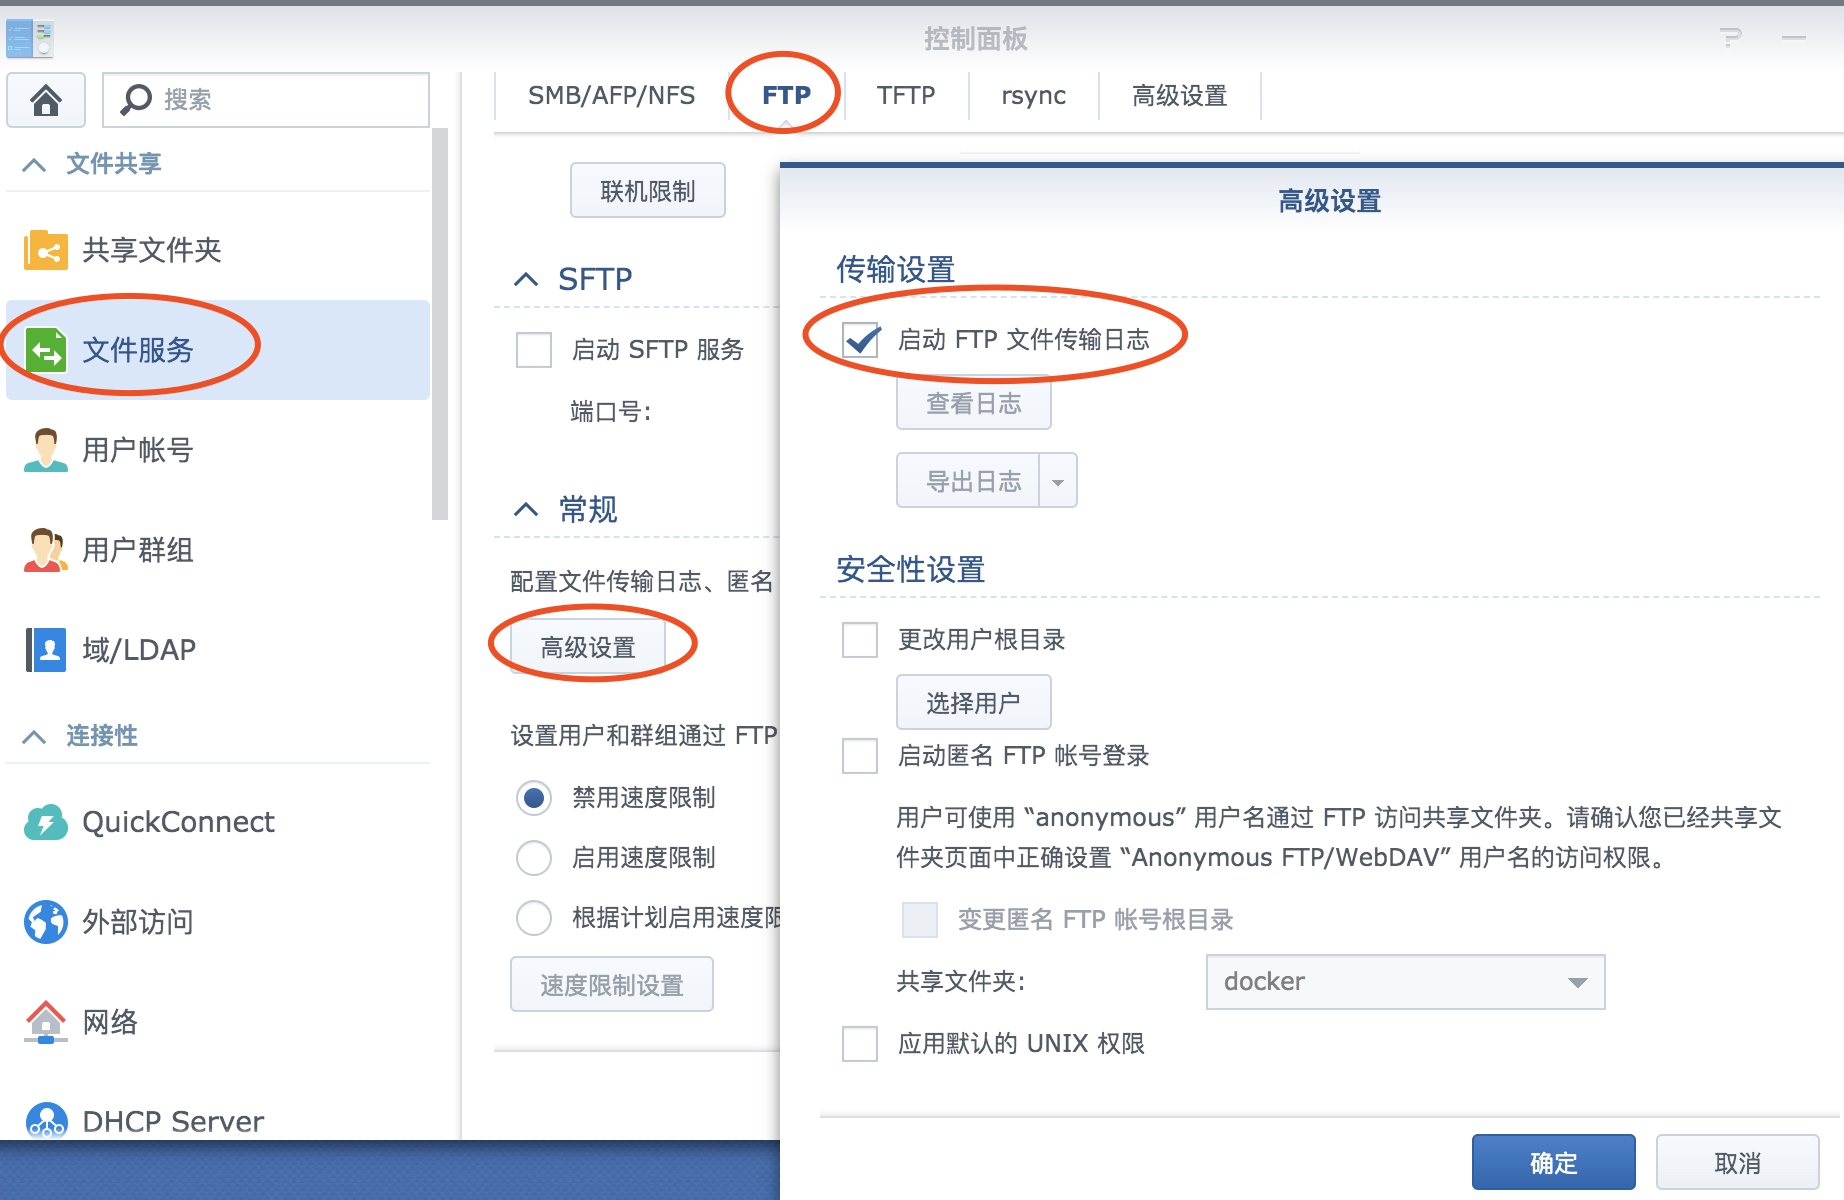Screen dimensions: 1844x1200
Task: Collapse the General (常规) section
Action: 526,510
